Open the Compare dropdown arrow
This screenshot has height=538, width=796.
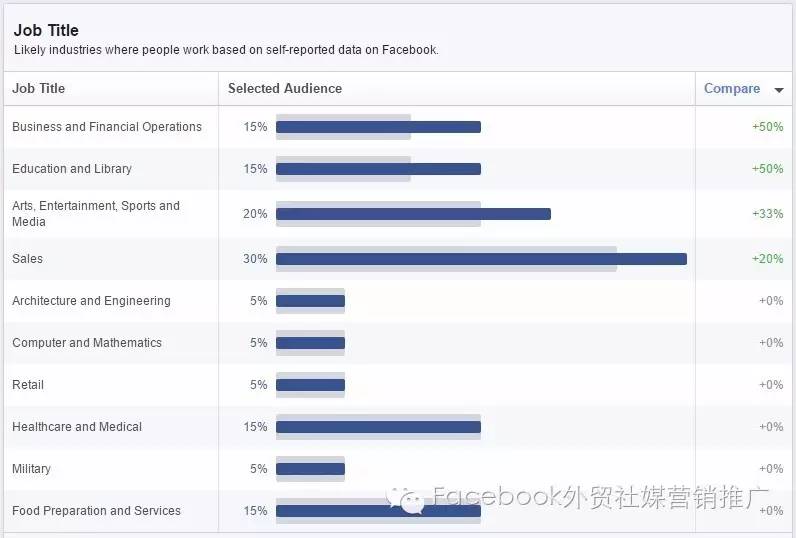pos(779,90)
